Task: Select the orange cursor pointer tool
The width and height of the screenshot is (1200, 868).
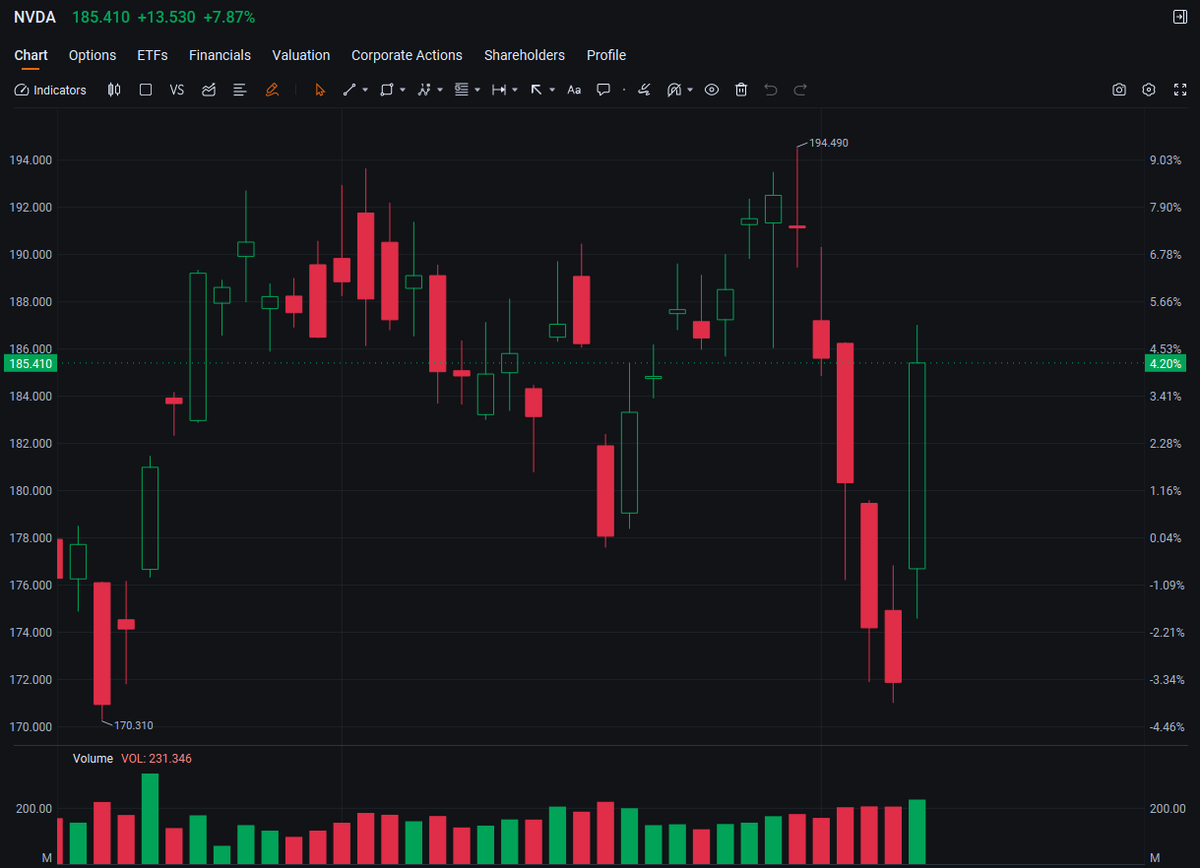Action: [x=320, y=90]
